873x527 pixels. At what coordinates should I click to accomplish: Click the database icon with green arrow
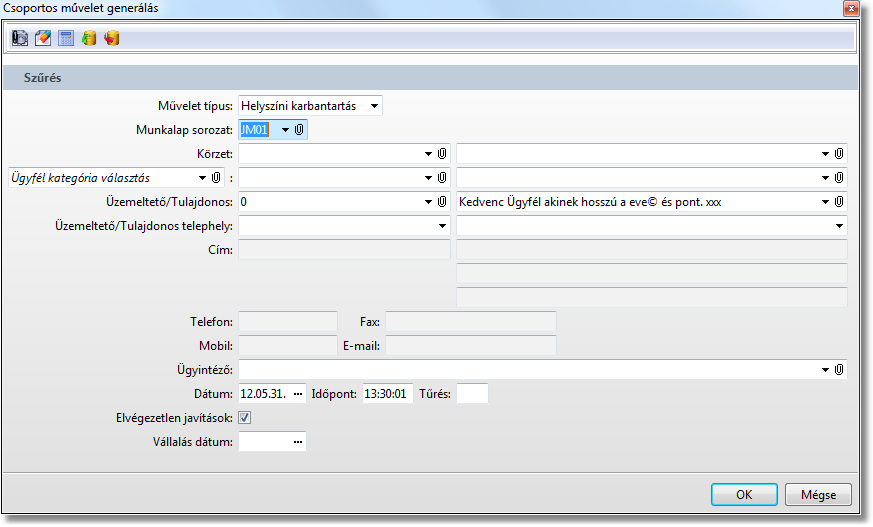click(x=89, y=38)
